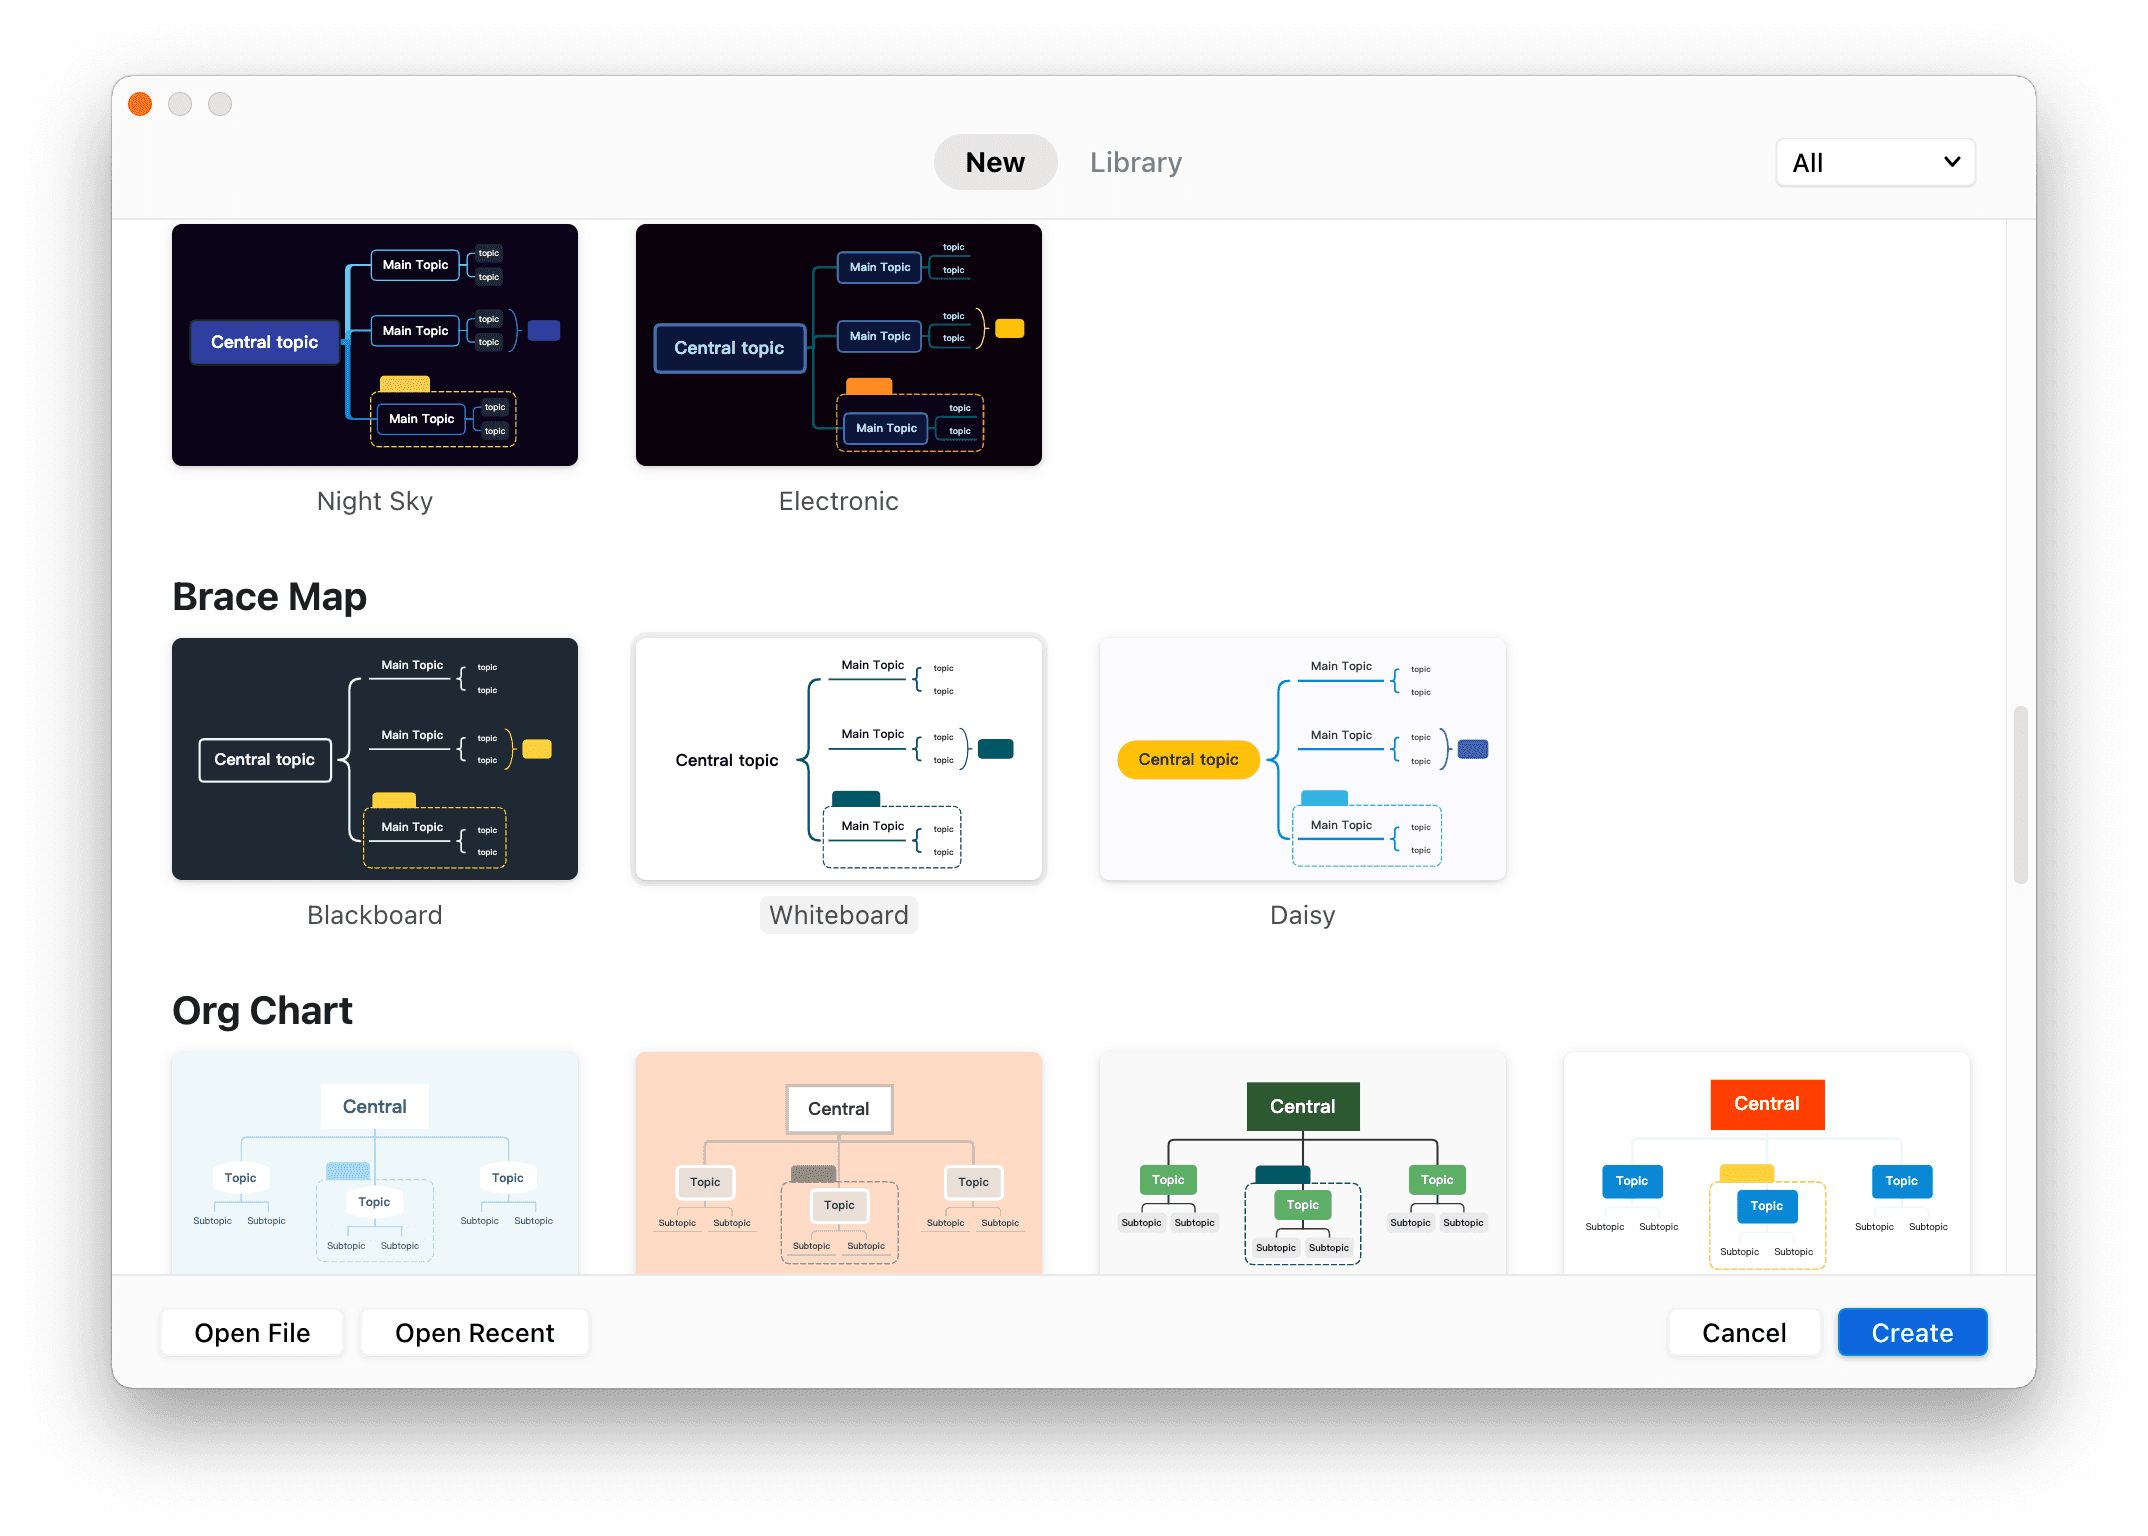
Task: Choose the Whiteboard brace map template
Action: tap(839, 759)
